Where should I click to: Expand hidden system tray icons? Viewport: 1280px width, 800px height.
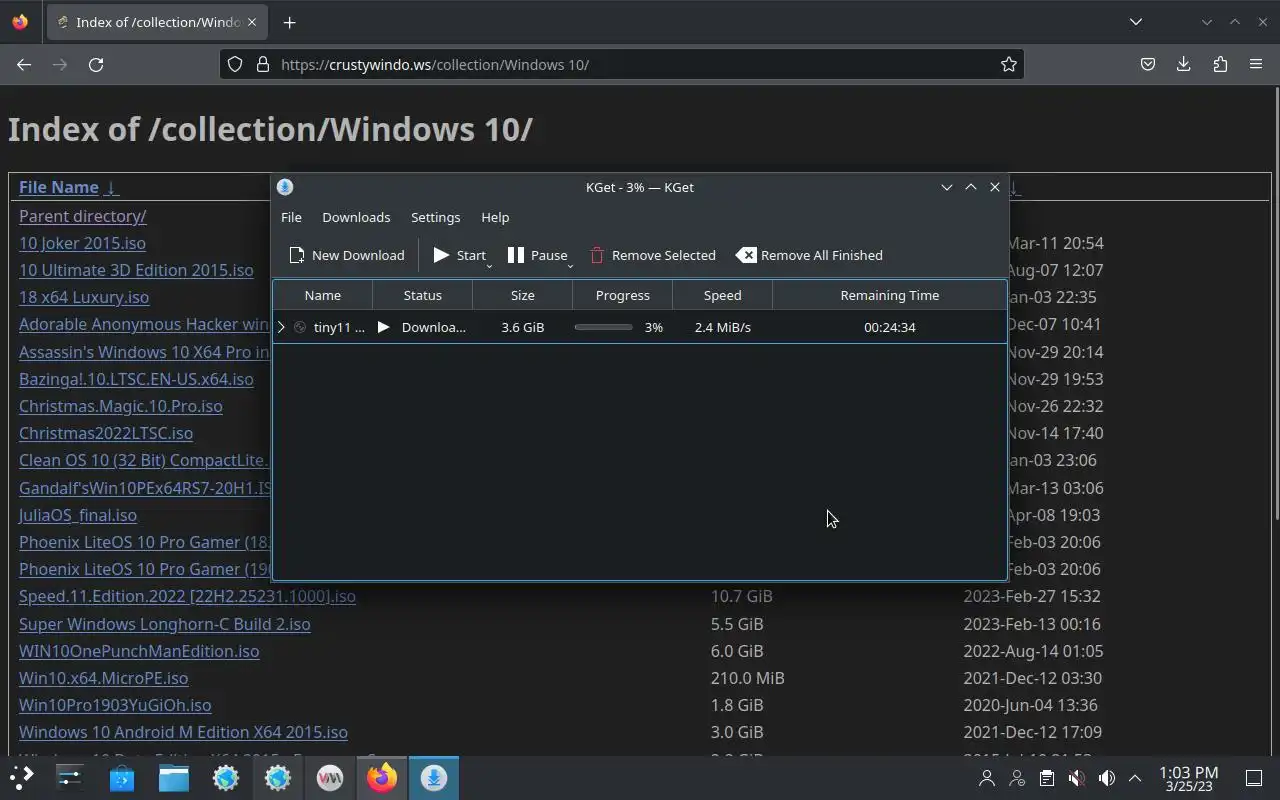[1135, 778]
